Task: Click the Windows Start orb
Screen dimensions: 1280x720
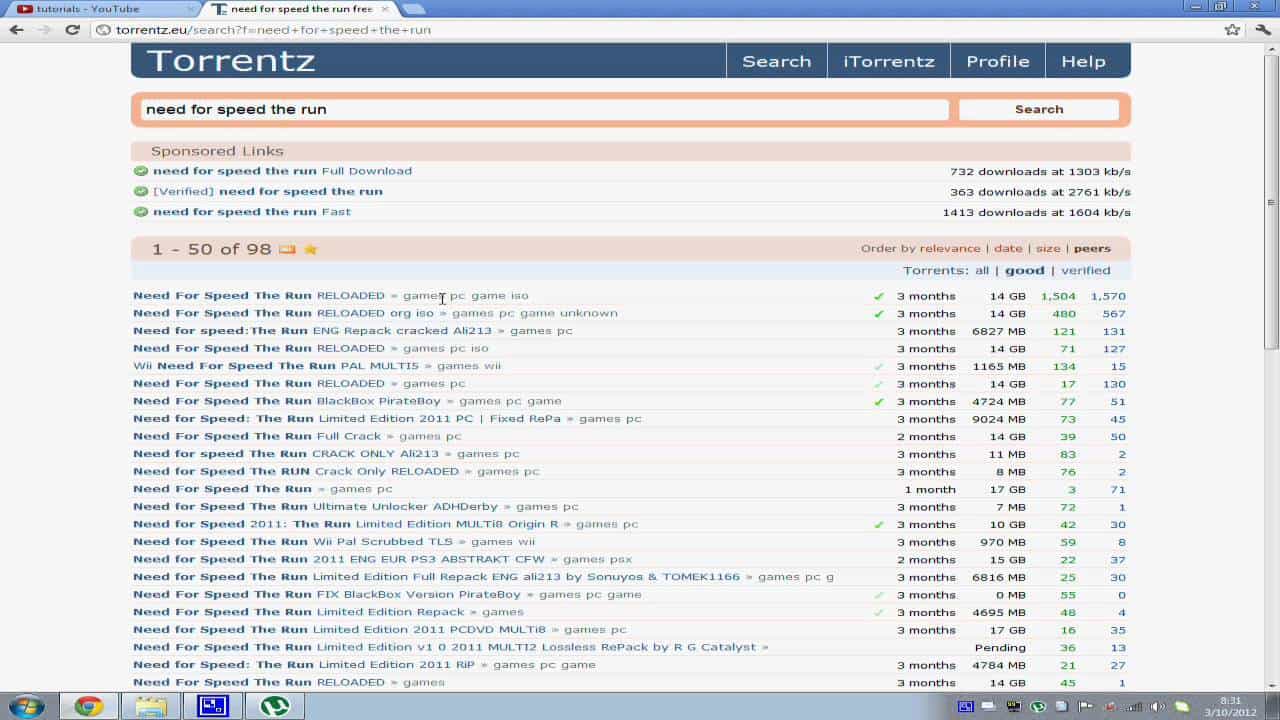Action: pos(26,705)
